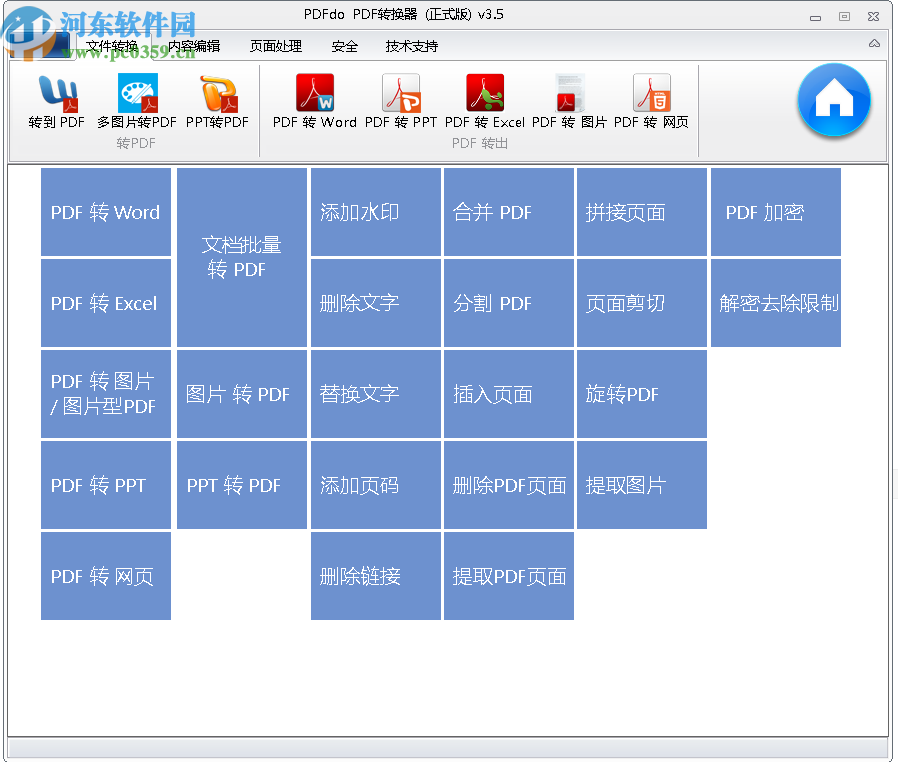Select the 提取图片 image extraction tile

pos(641,485)
